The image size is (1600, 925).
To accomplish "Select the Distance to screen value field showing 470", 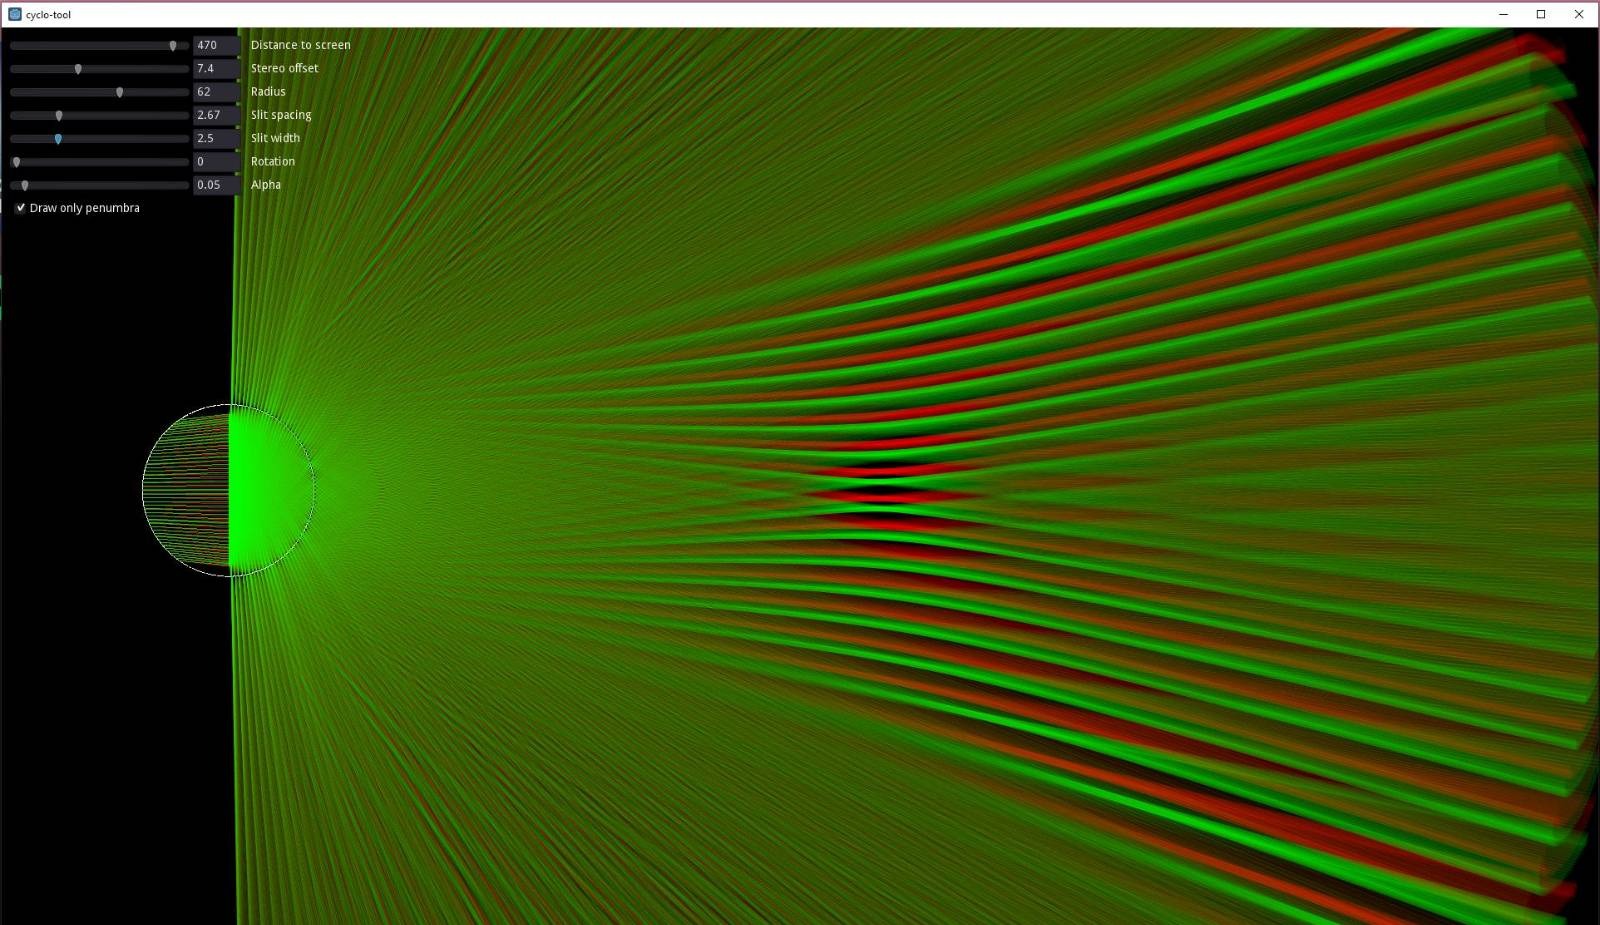I will [x=214, y=45].
